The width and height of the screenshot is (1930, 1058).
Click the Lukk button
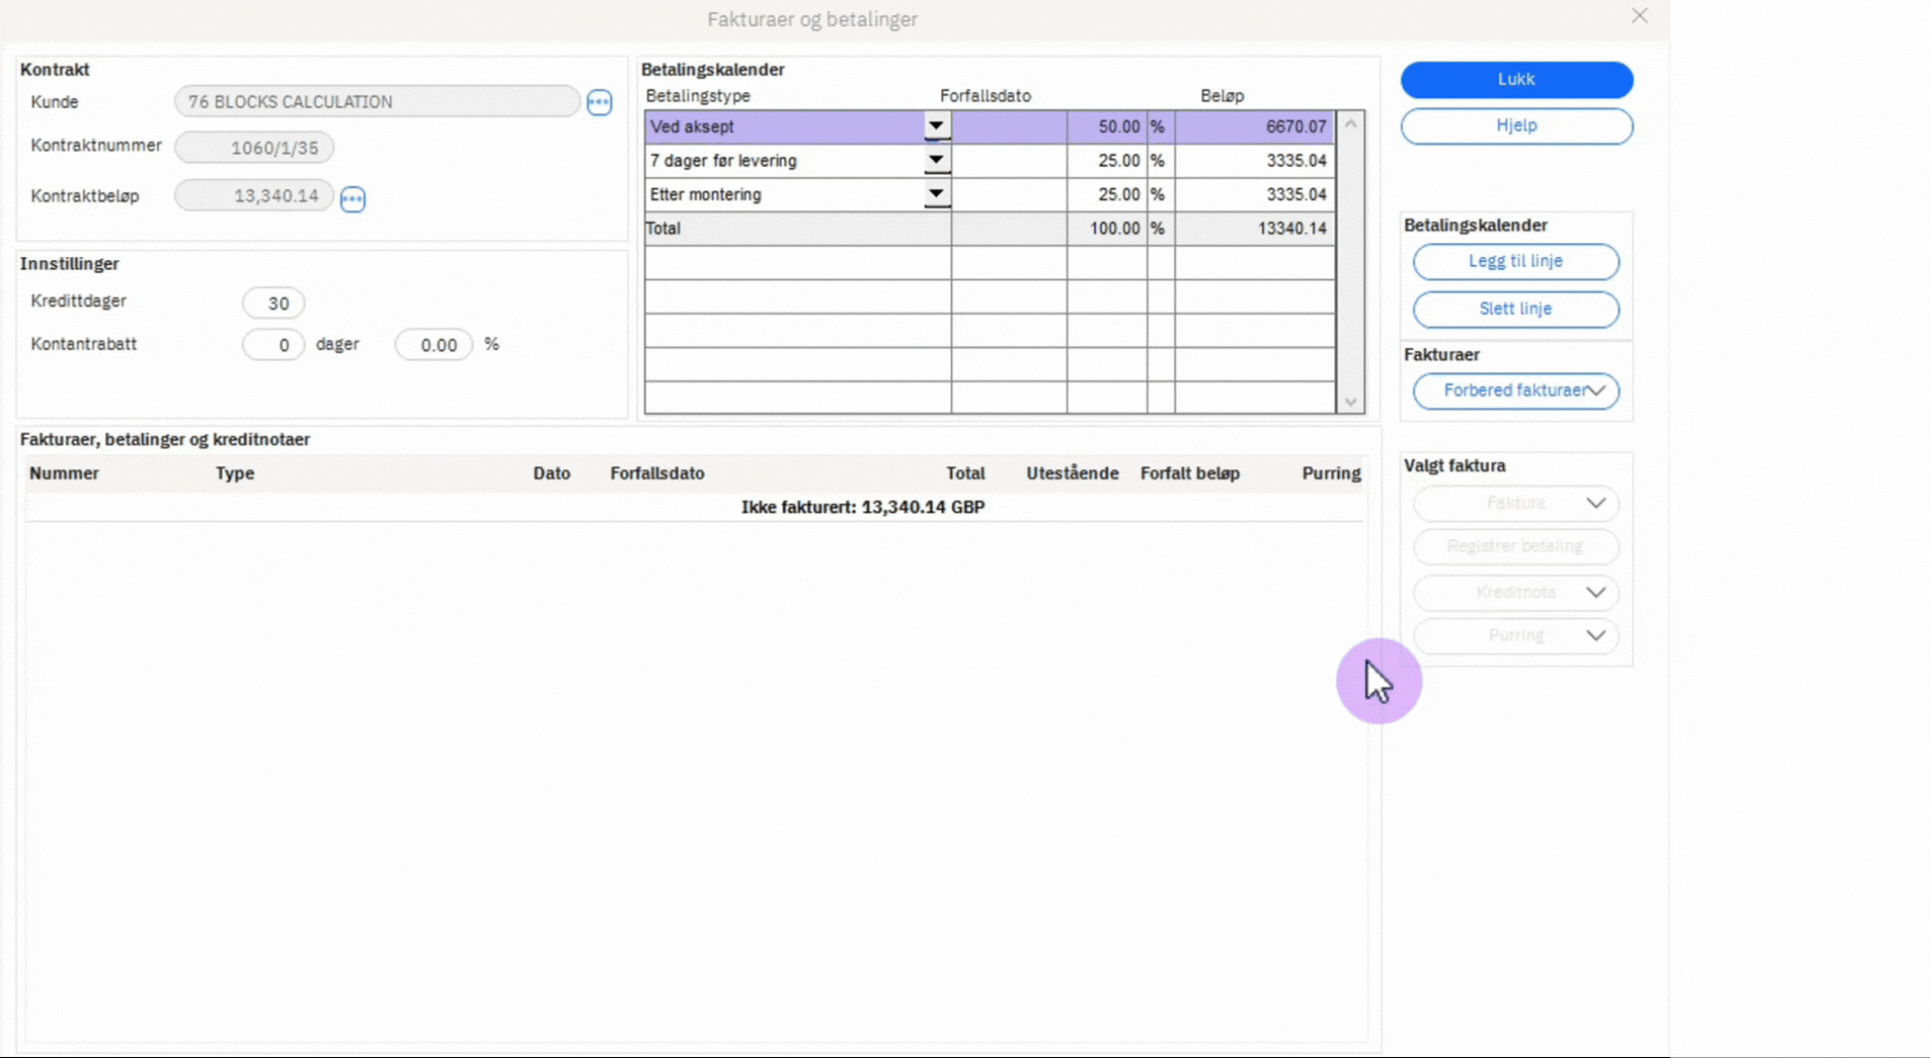pos(1516,80)
